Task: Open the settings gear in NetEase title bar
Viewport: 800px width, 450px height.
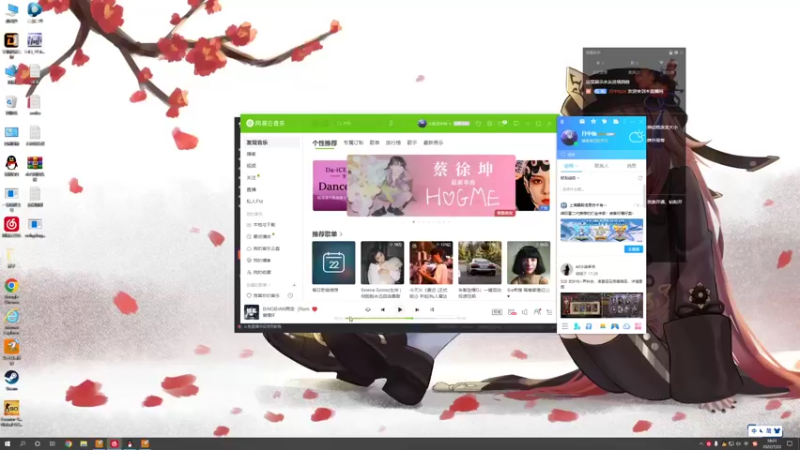Action: 489,123
